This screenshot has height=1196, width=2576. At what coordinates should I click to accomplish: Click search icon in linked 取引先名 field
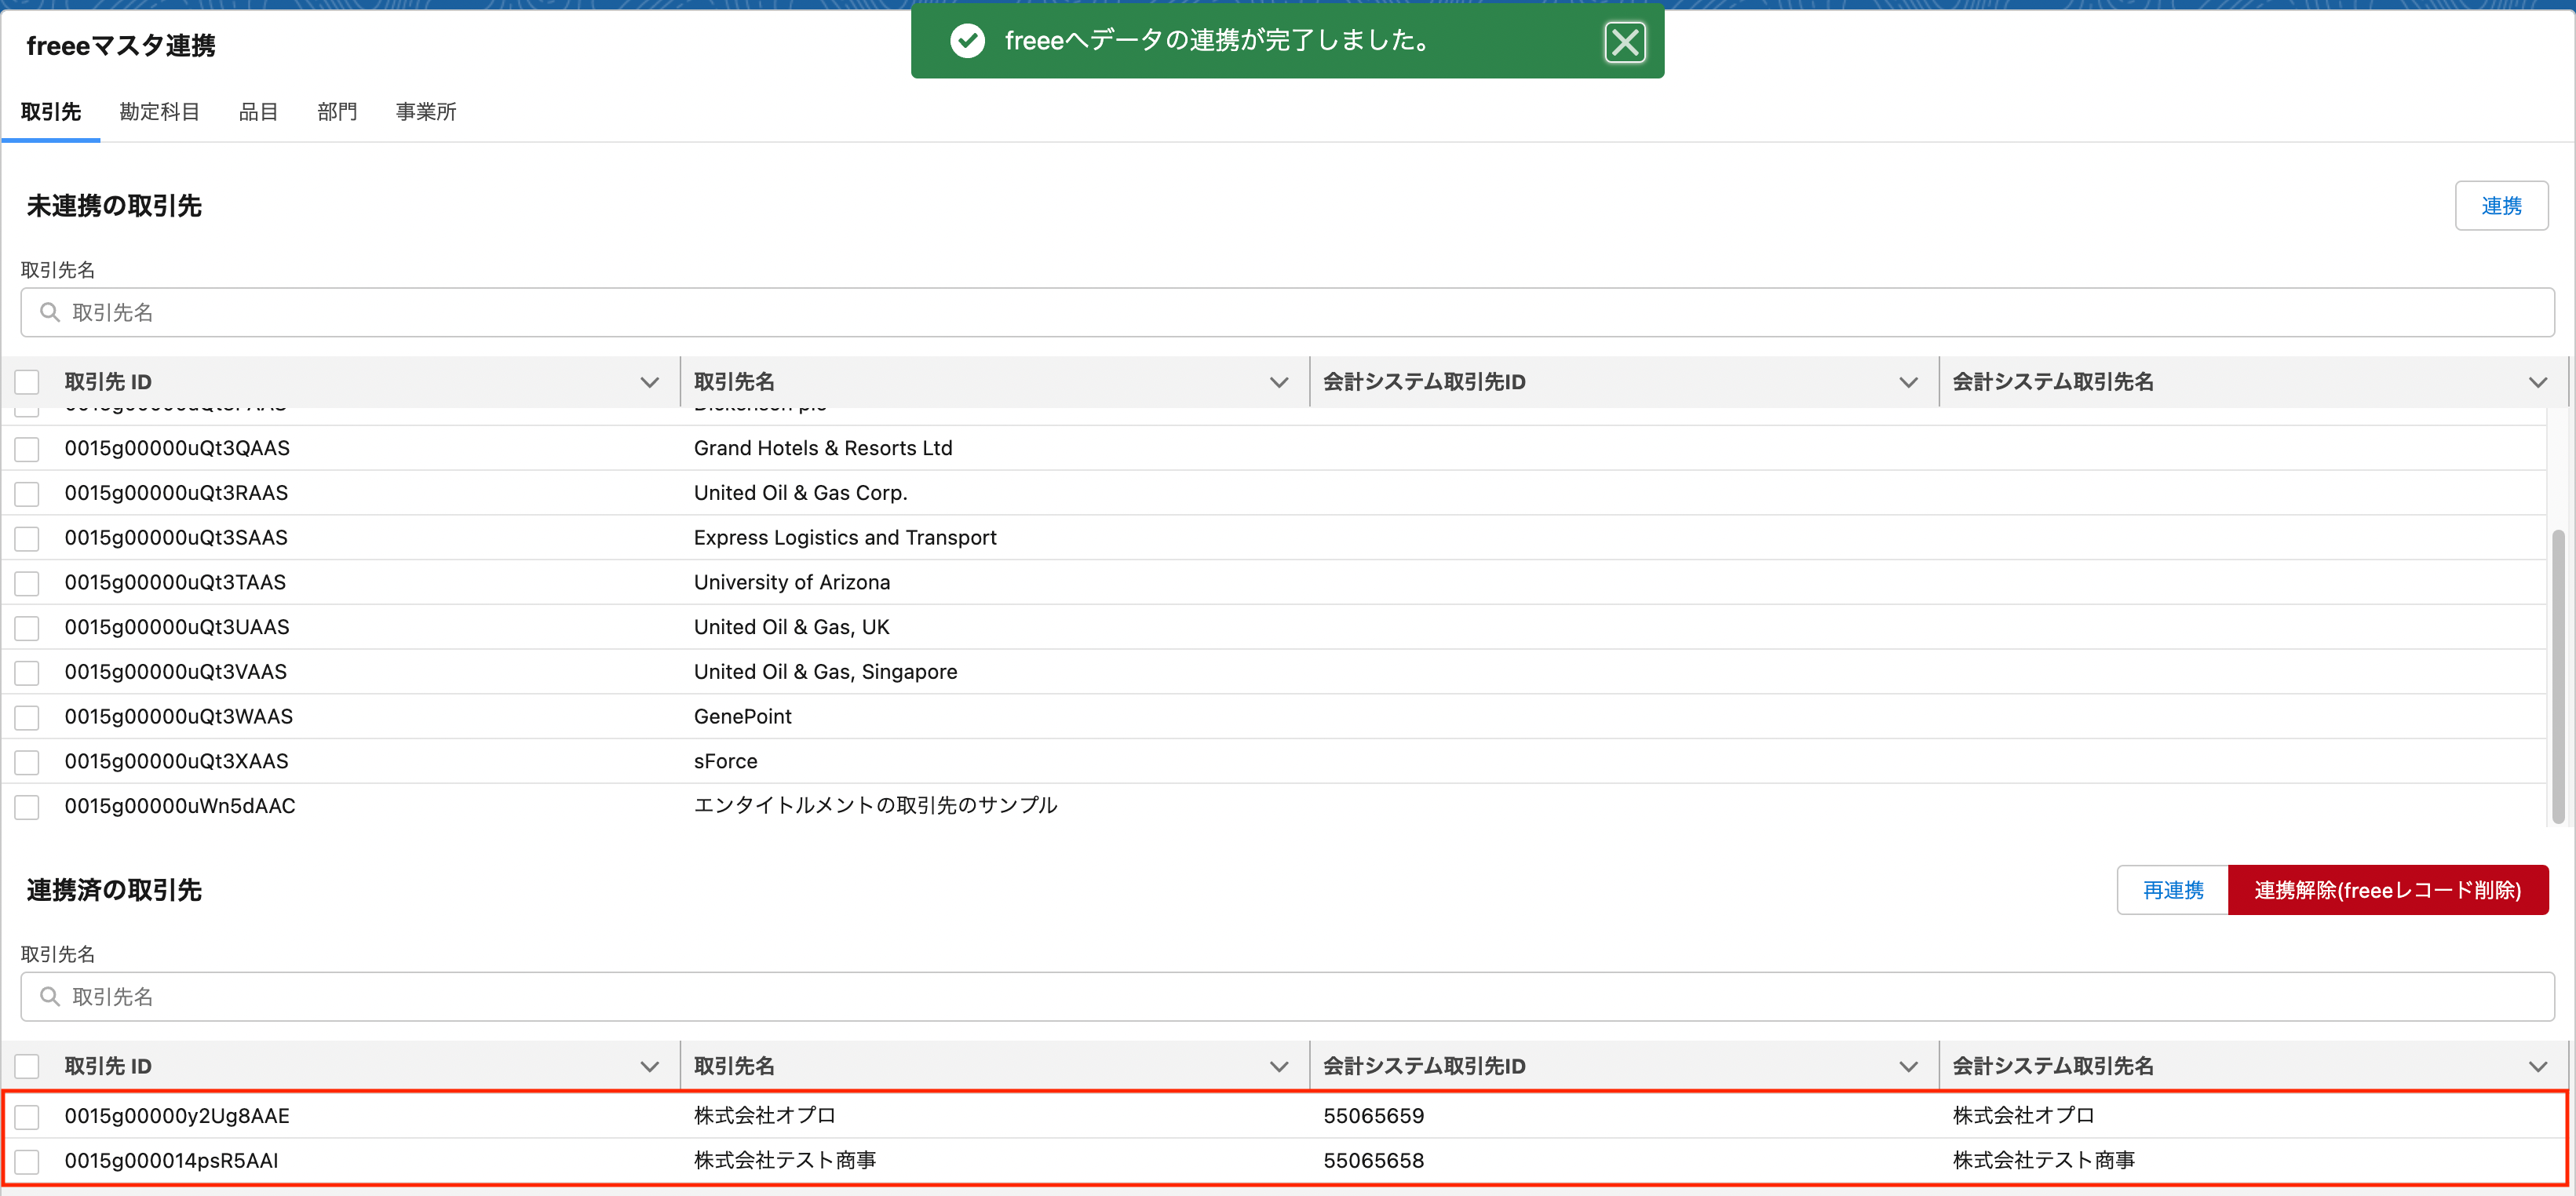[50, 997]
